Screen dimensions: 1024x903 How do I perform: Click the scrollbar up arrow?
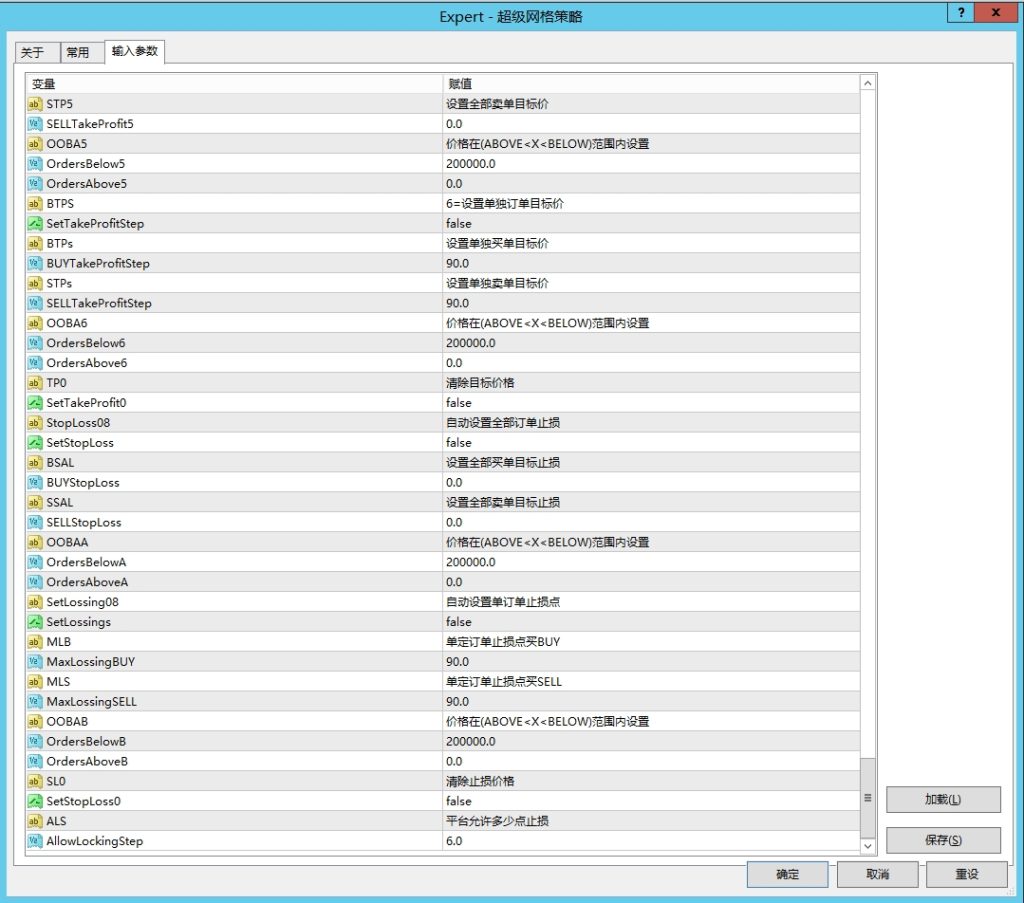point(867,84)
